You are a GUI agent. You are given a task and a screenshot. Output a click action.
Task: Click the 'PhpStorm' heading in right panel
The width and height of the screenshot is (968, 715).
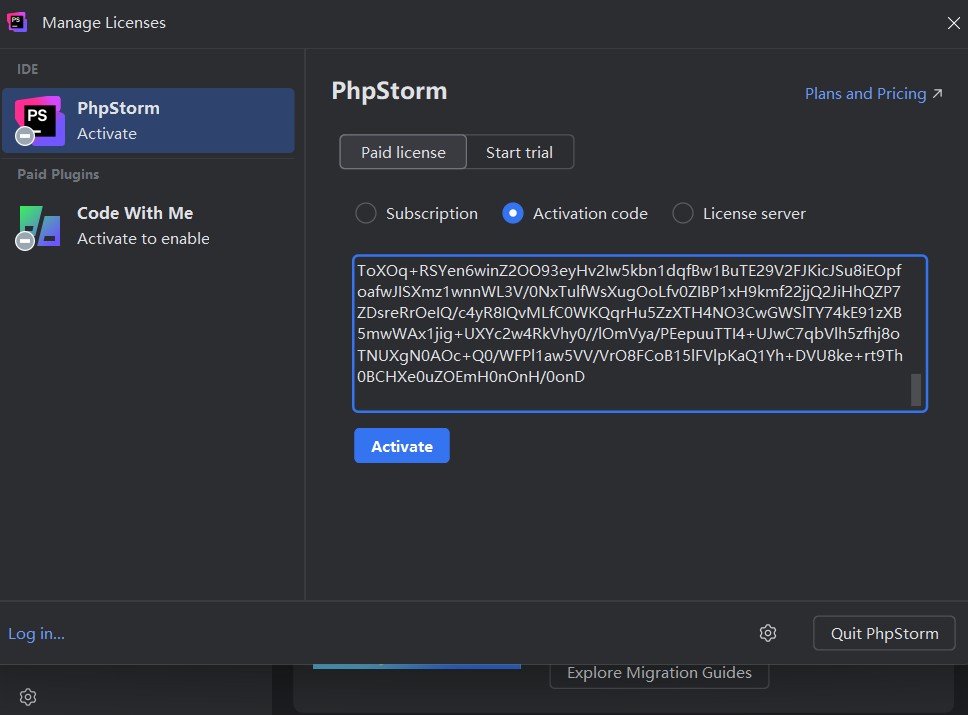point(389,91)
